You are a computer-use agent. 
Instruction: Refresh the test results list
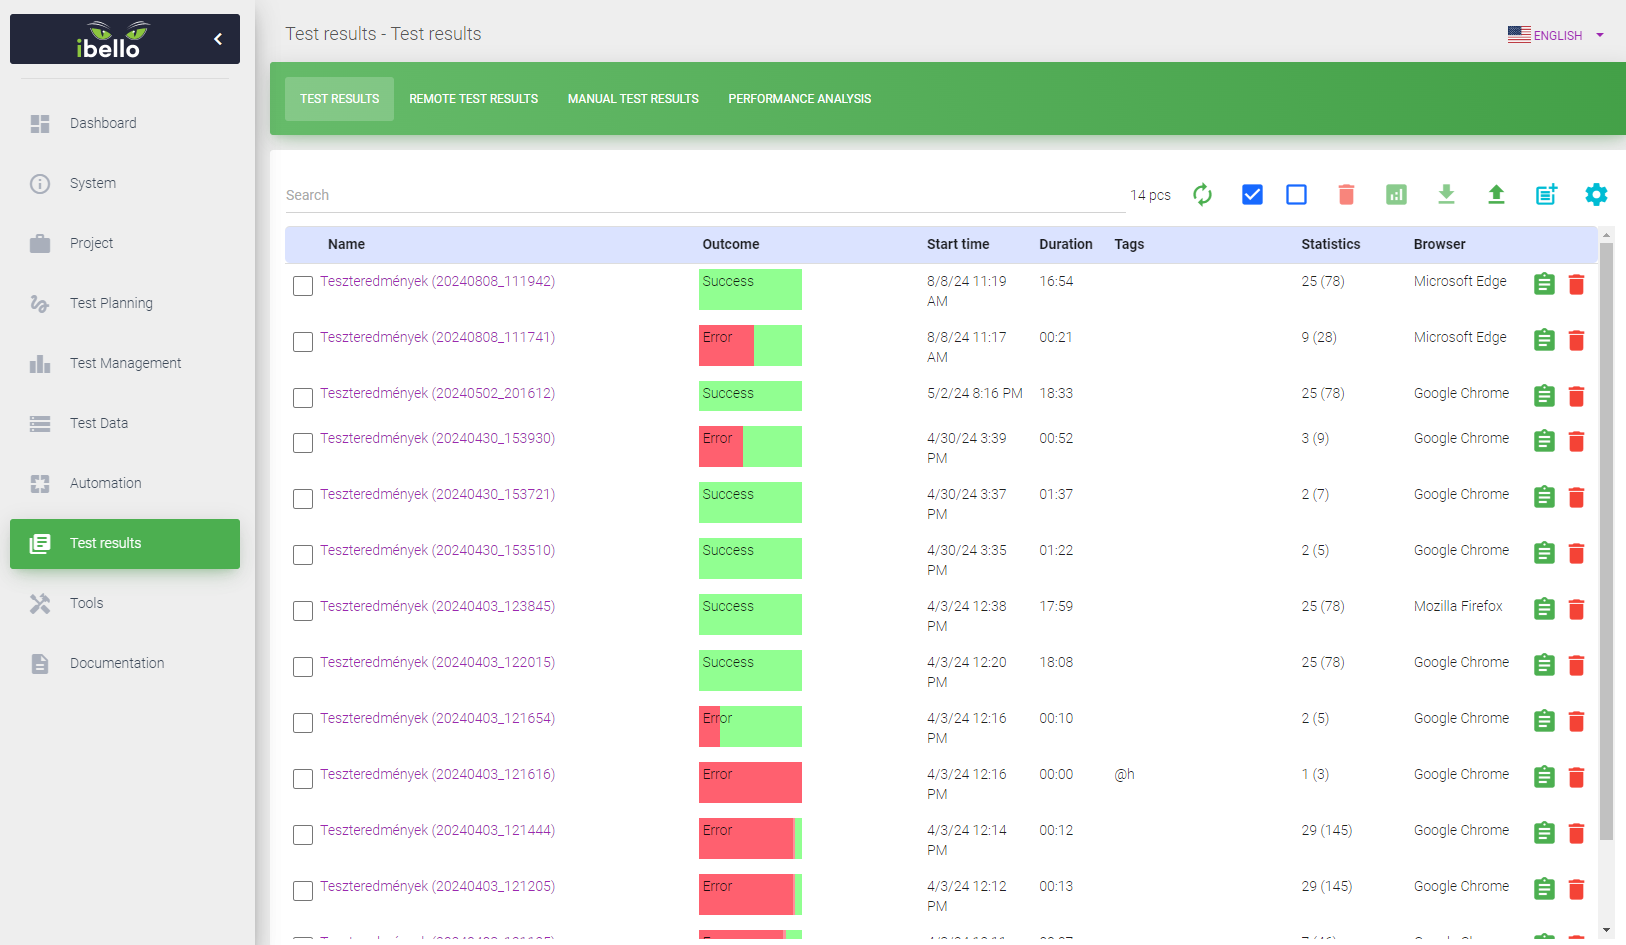pyautogui.click(x=1202, y=194)
